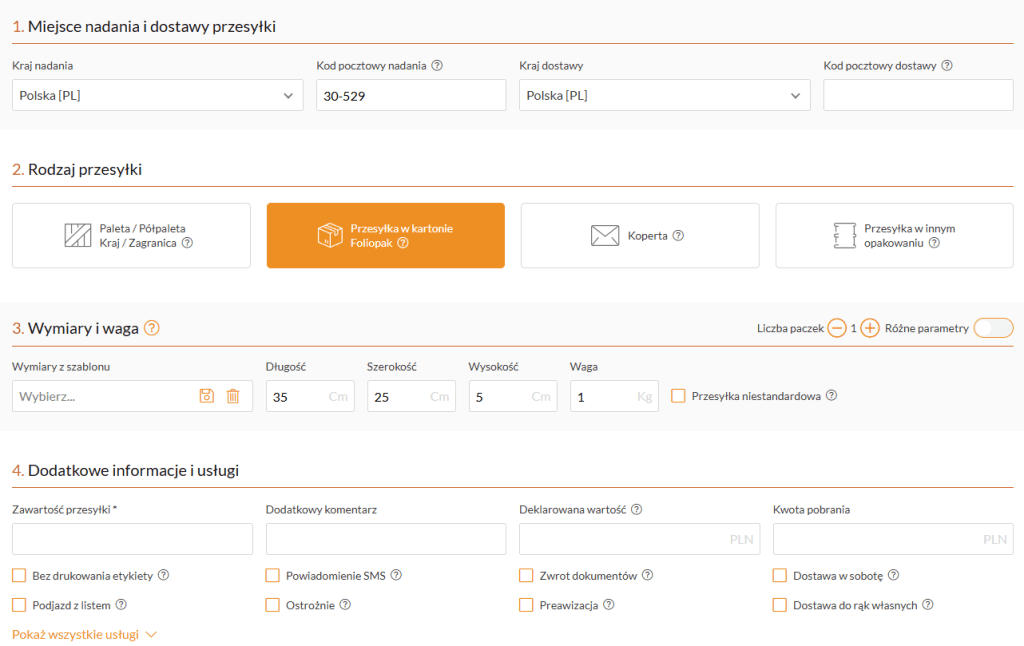Click help icon next to Deklarowana wartość
The width and height of the screenshot is (1024, 646).
point(636,509)
